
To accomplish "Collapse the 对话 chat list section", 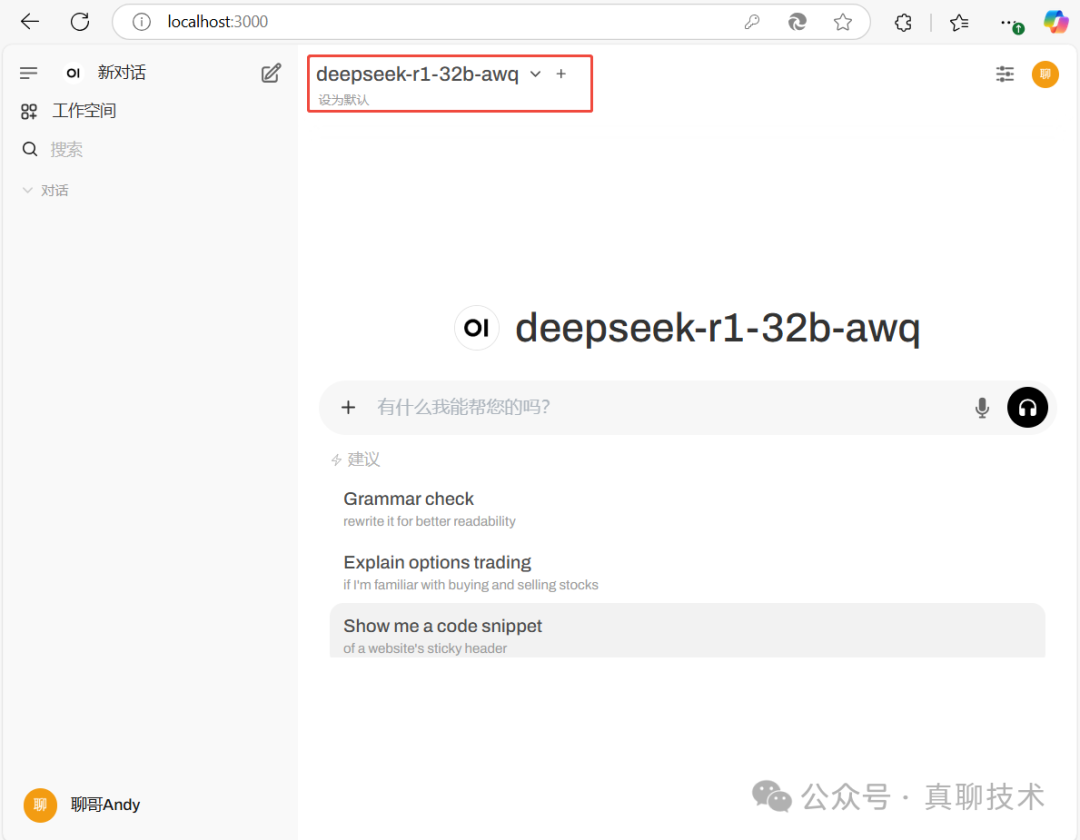I will (46, 191).
